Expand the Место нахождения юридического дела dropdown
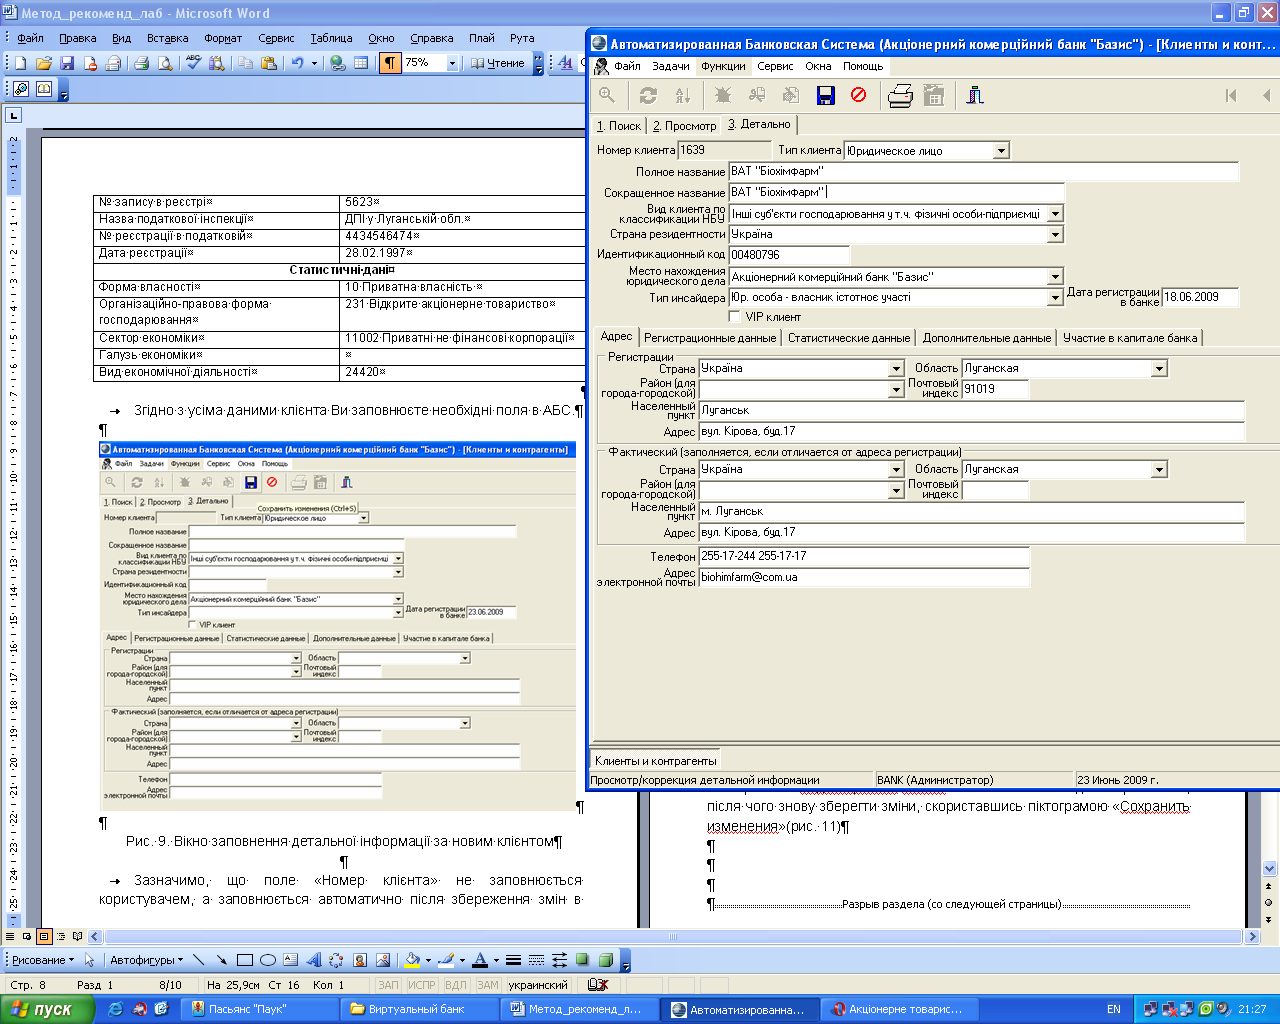1280x1024 pixels. tap(1055, 277)
